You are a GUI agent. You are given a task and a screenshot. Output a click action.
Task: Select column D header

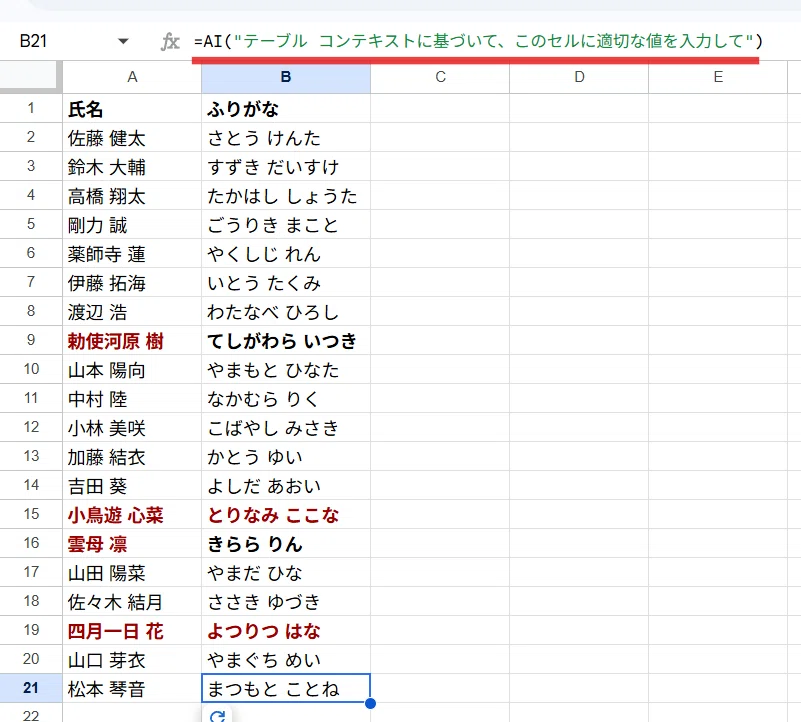click(x=579, y=77)
